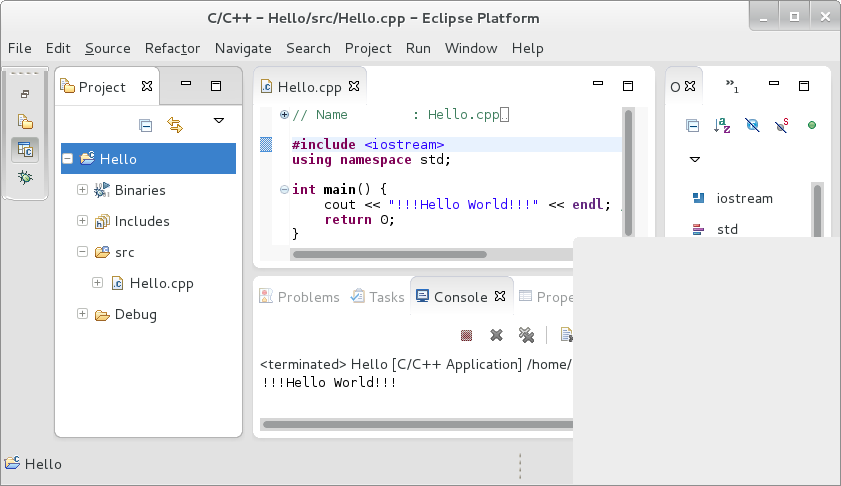
Task: Show hidden tabs chevron in the Outline panel
Action: coord(732,86)
